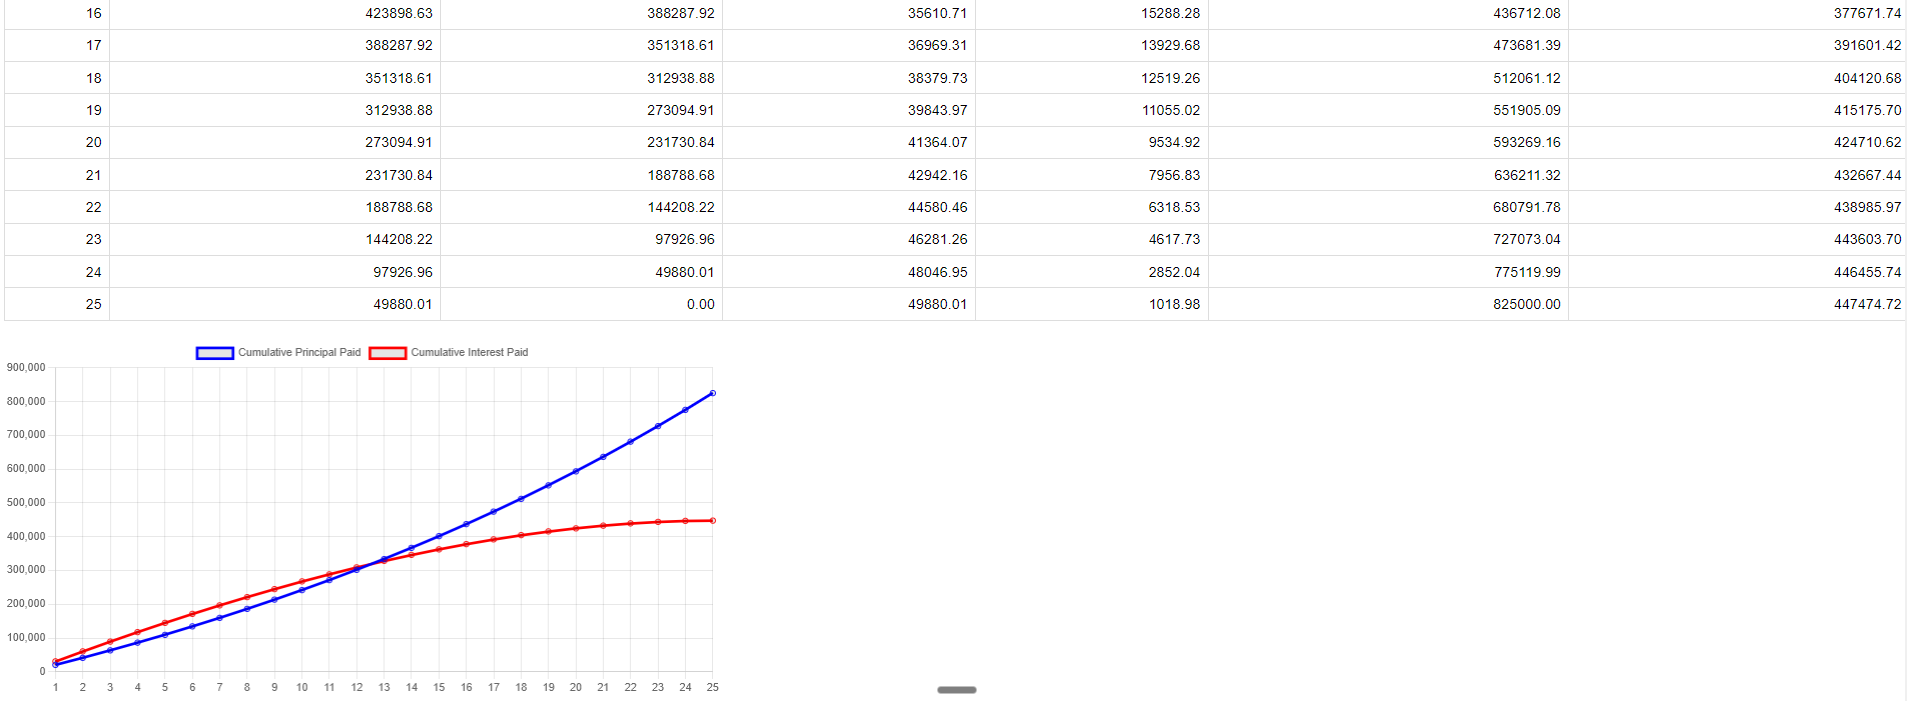Viewport: 1907px width, 701px height.
Task: Select the interest cell showing 1018.98
Action: point(1174,304)
